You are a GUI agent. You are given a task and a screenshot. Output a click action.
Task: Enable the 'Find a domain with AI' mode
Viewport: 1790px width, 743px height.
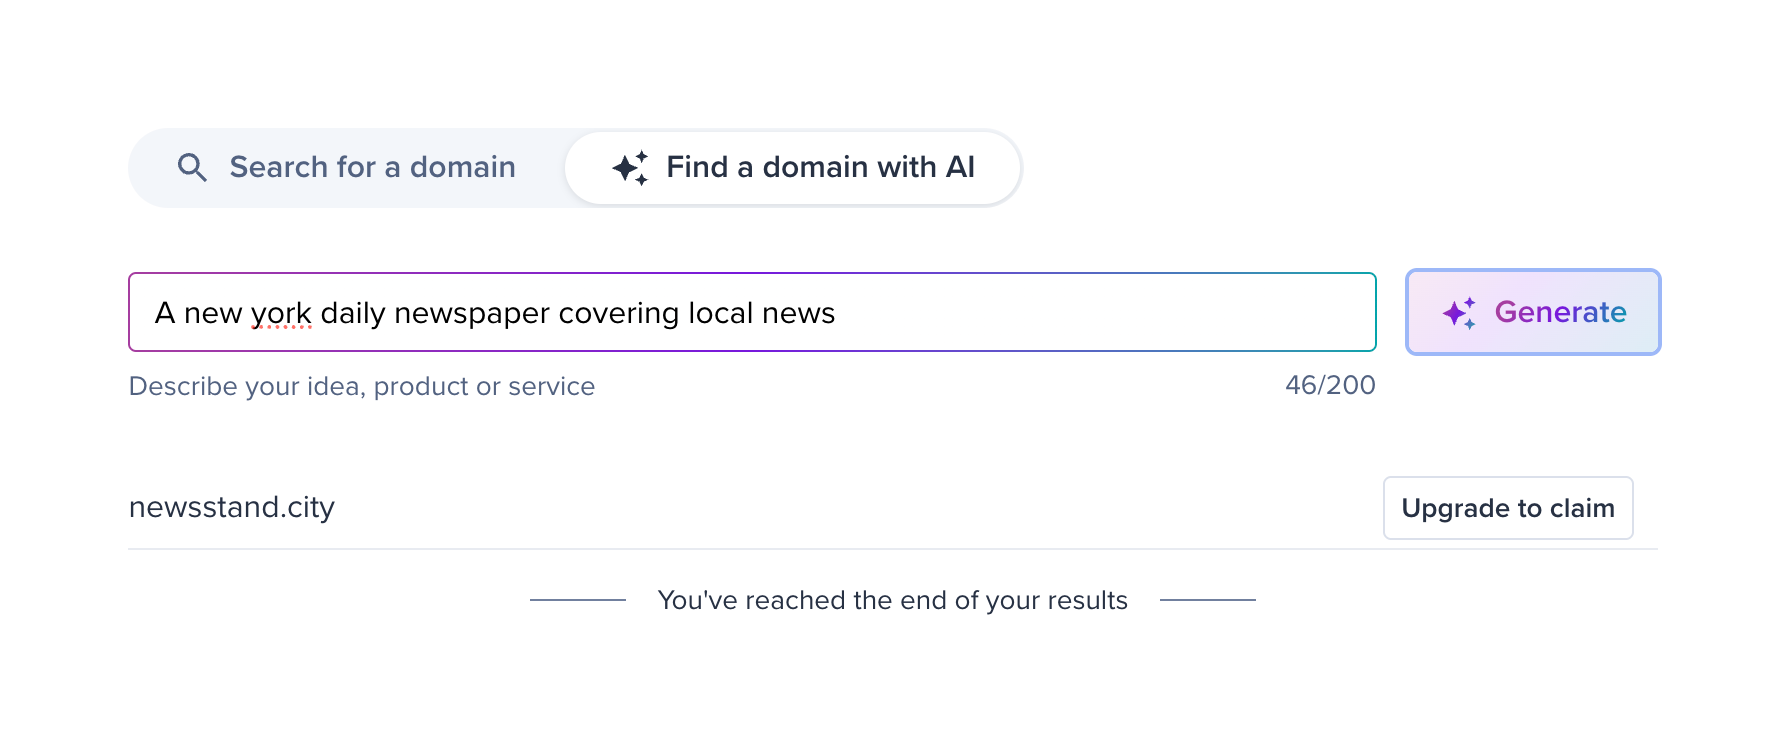pyautogui.click(x=793, y=167)
